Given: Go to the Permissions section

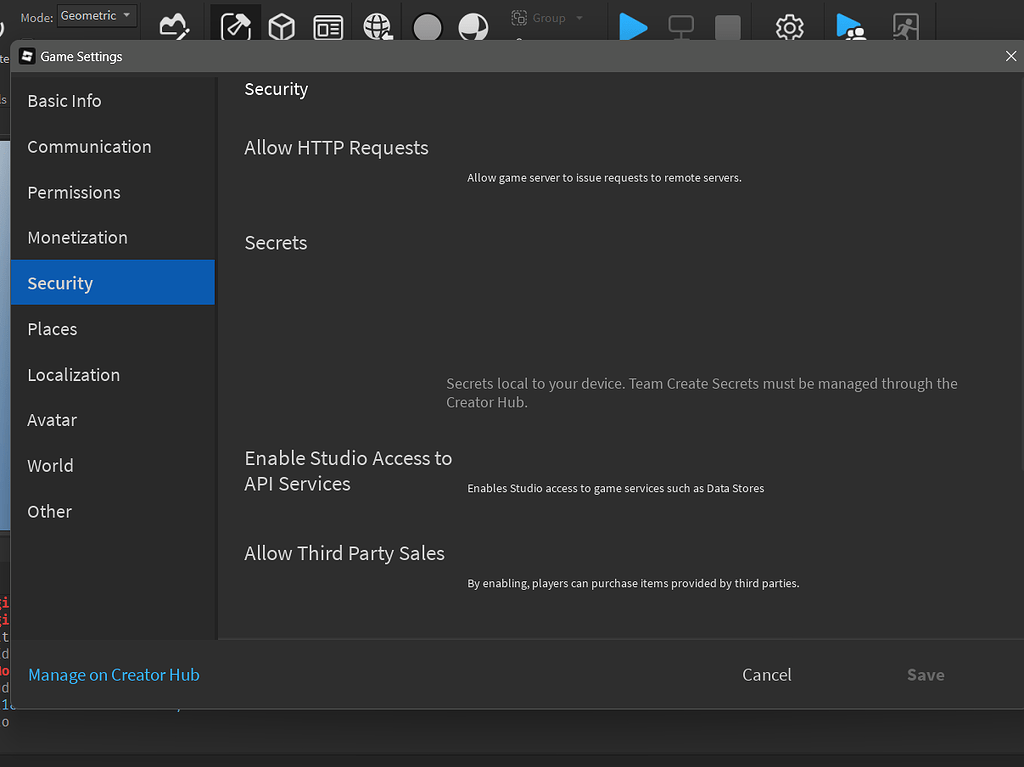Looking at the screenshot, I should coord(113,192).
